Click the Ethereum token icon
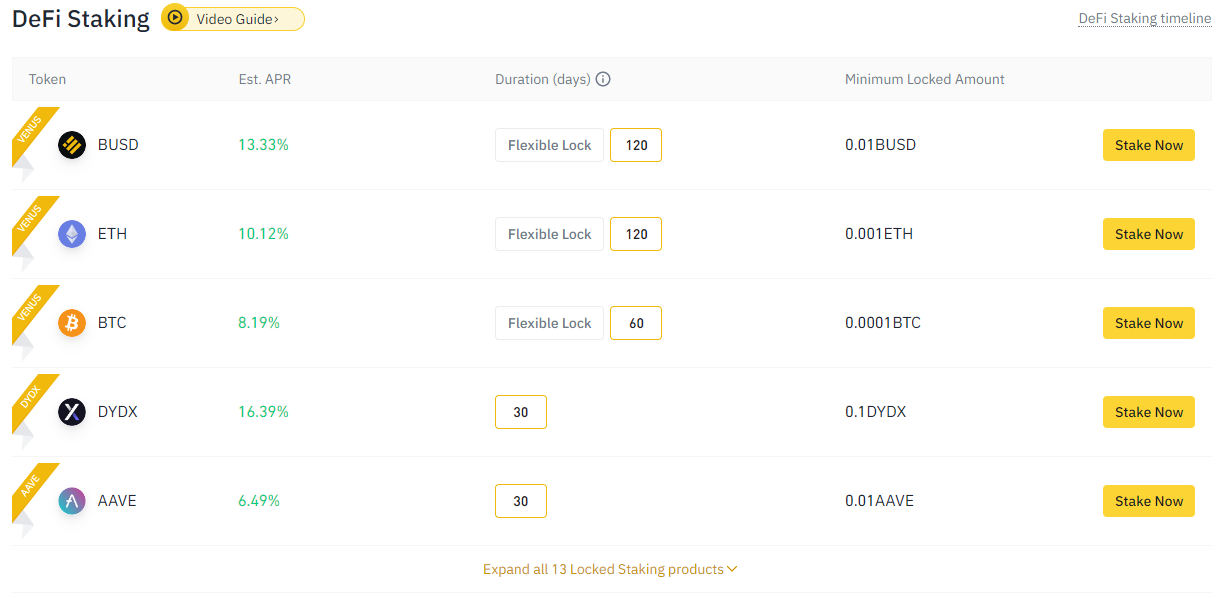 coord(72,234)
